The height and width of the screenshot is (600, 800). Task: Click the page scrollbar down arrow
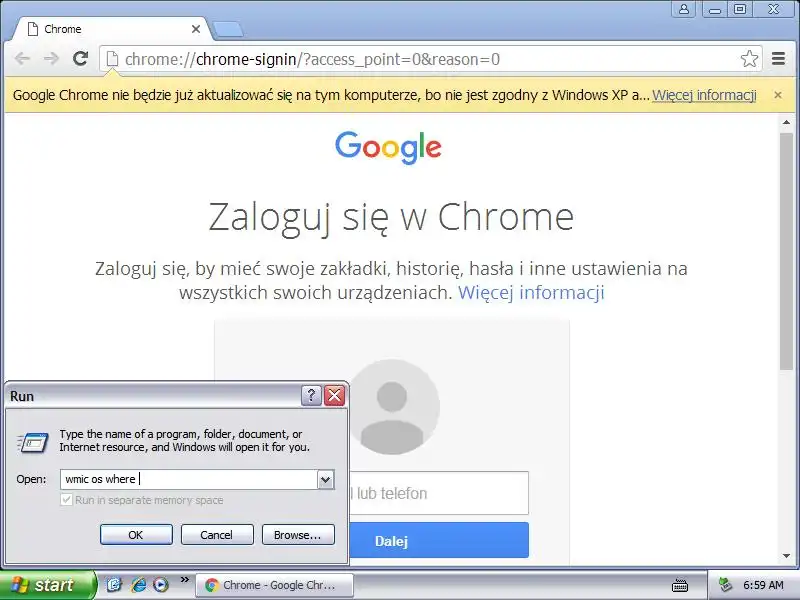pyautogui.click(x=786, y=556)
